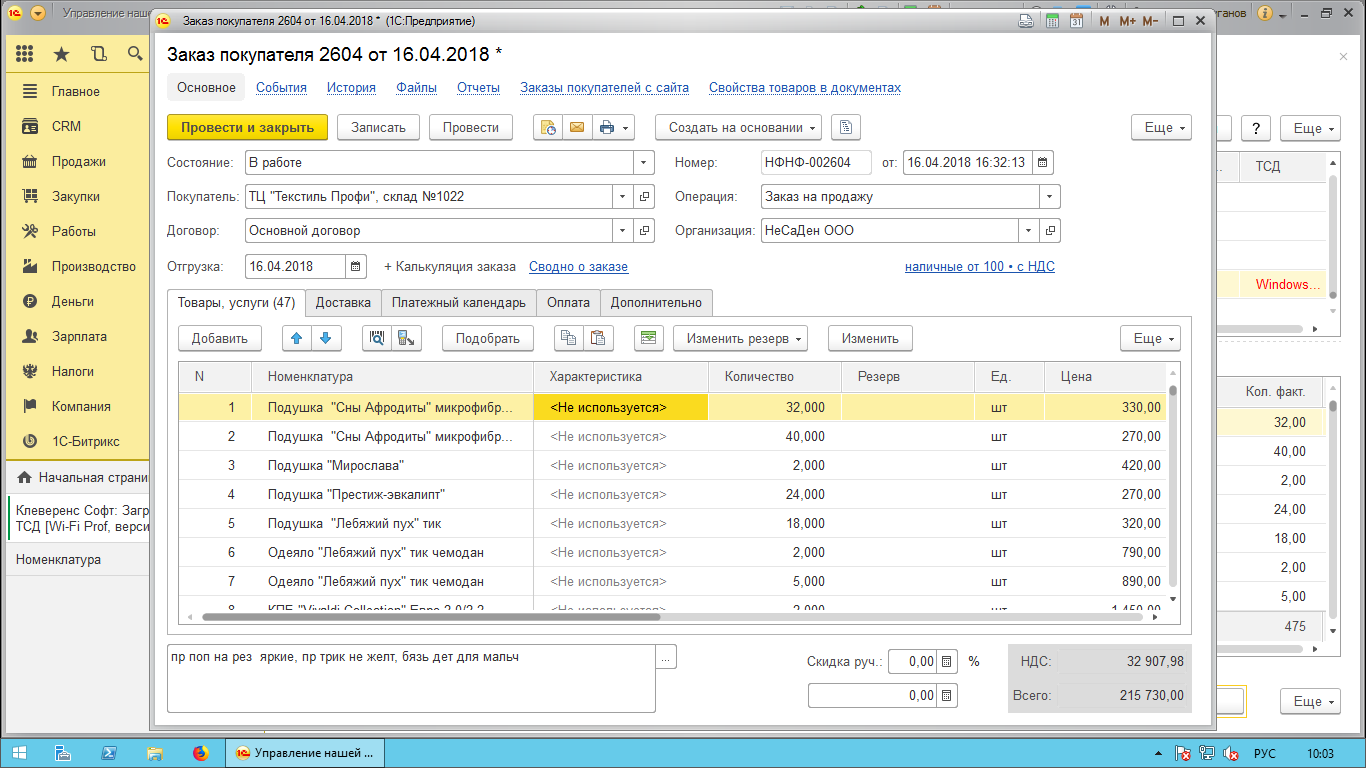Open Еще menu above goods table
The width and height of the screenshot is (1366, 768).
click(x=1151, y=338)
